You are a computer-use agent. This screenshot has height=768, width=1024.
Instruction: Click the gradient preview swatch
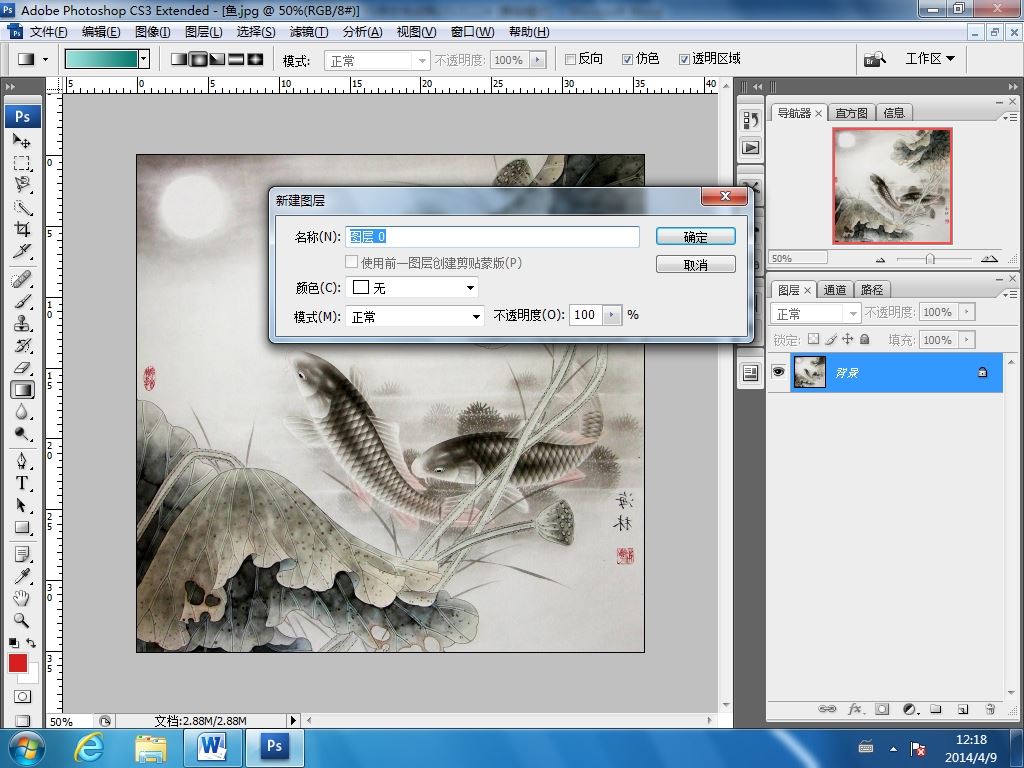pyautogui.click(x=101, y=59)
